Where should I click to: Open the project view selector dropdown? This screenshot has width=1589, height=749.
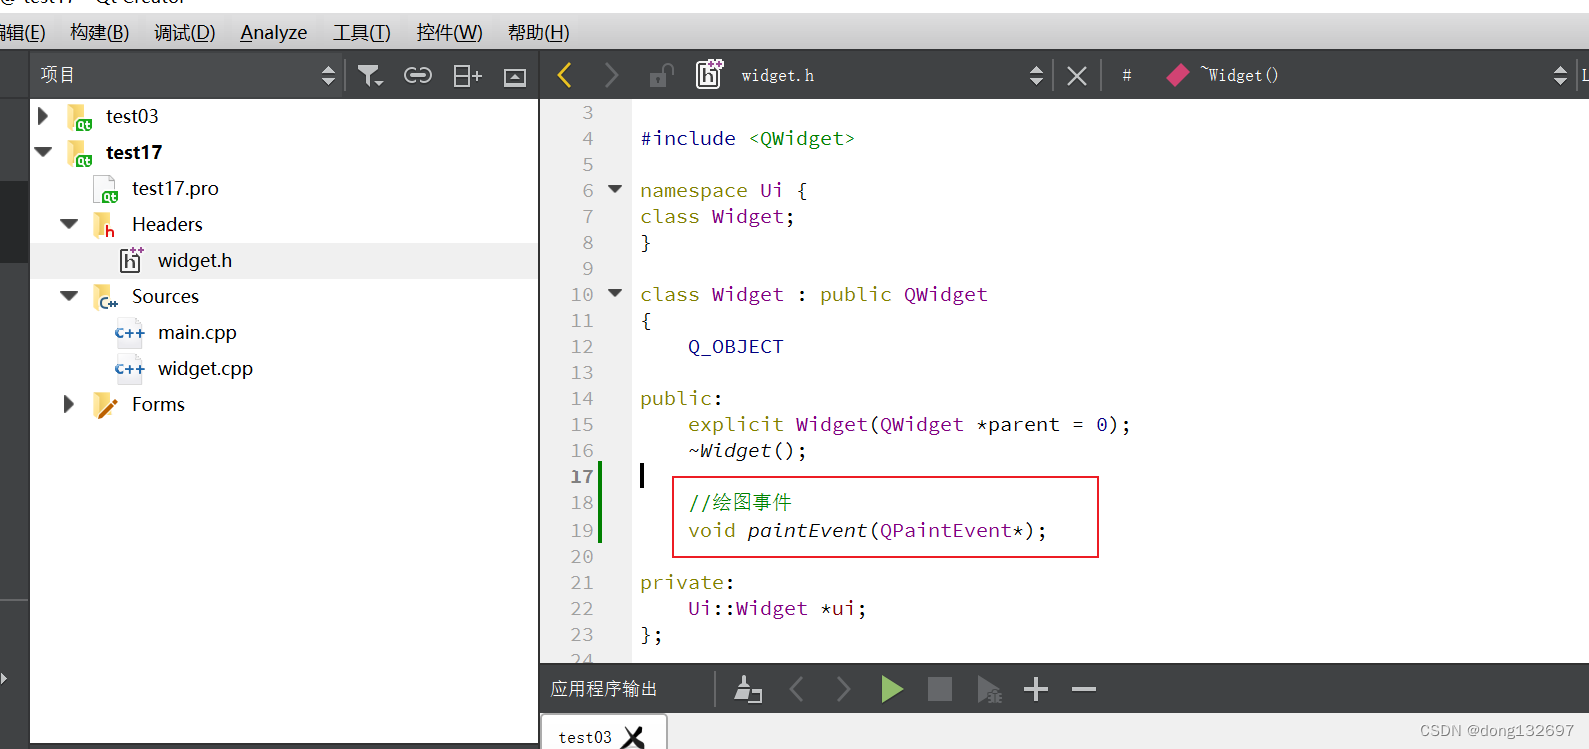click(x=328, y=75)
